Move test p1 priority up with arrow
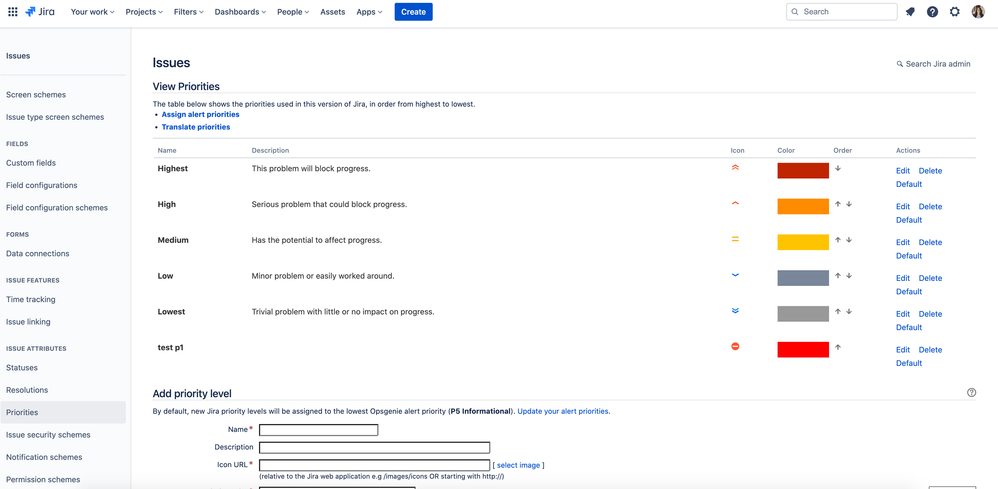Screen dimensions: 998x489 click(x=838, y=347)
